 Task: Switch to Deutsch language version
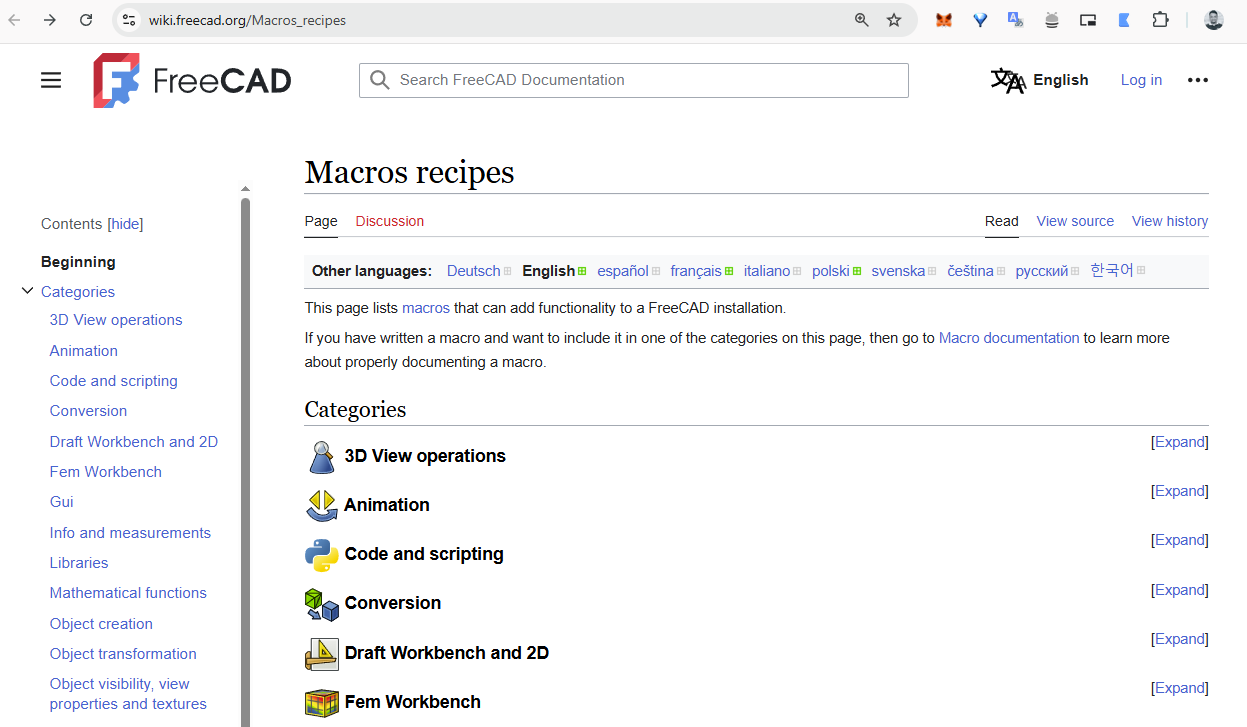point(474,271)
